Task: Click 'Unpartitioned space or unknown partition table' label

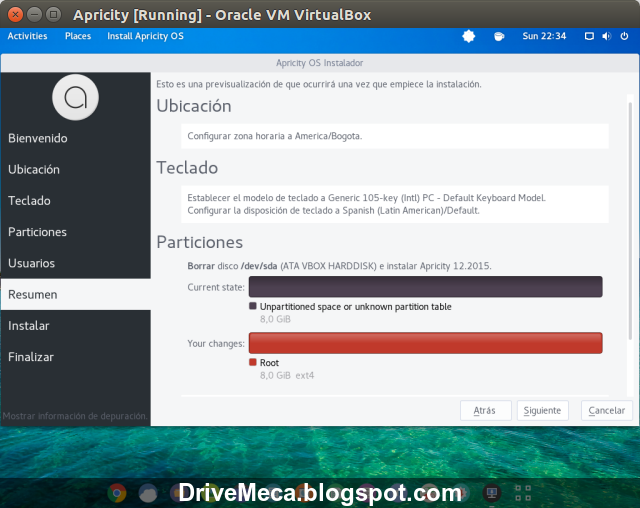Action: click(x=356, y=307)
